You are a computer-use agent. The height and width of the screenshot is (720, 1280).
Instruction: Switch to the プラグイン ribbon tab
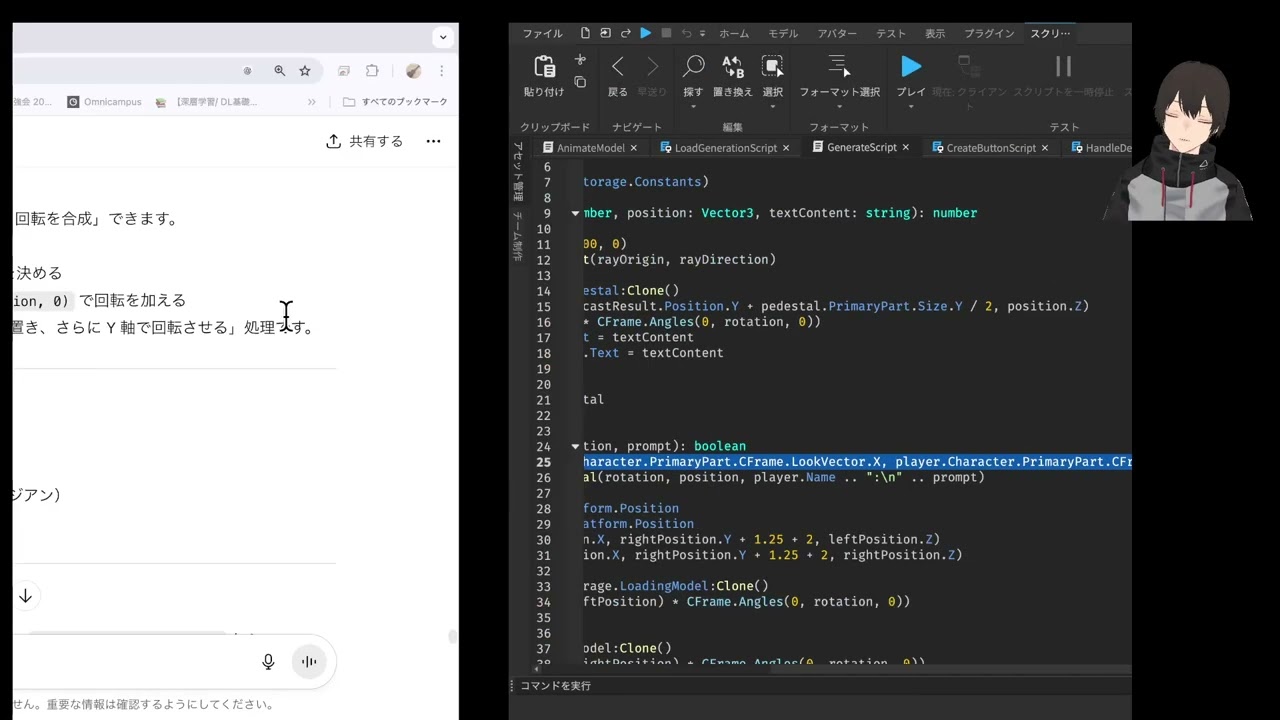[x=988, y=33]
